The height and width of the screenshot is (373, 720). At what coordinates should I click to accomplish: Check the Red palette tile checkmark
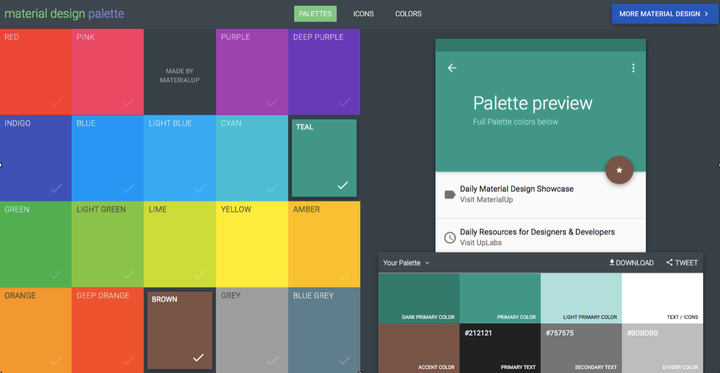pyautogui.click(x=56, y=102)
